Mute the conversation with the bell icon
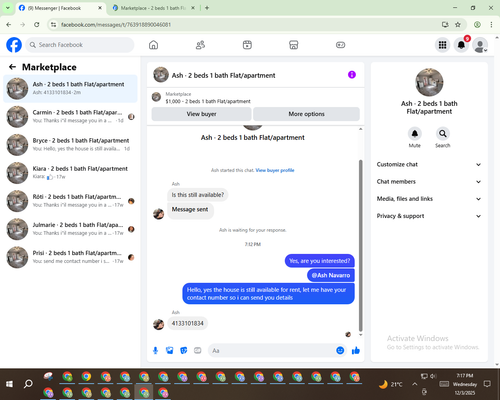Viewport: 500px width, 400px height. [415, 134]
